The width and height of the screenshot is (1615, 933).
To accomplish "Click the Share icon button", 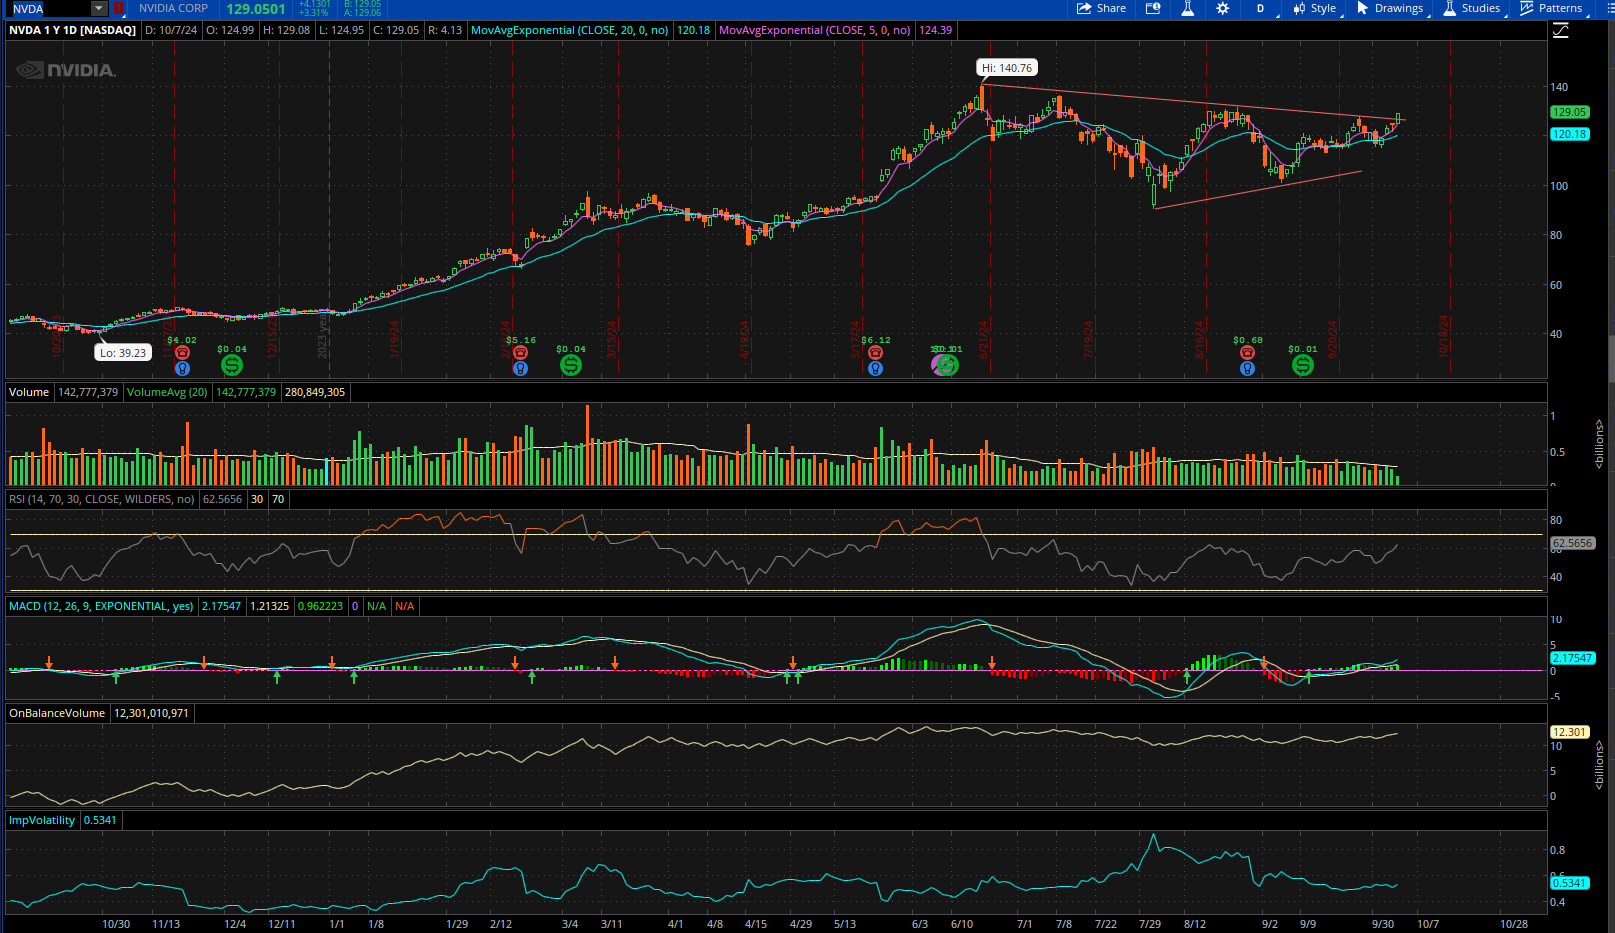I will [x=1101, y=8].
